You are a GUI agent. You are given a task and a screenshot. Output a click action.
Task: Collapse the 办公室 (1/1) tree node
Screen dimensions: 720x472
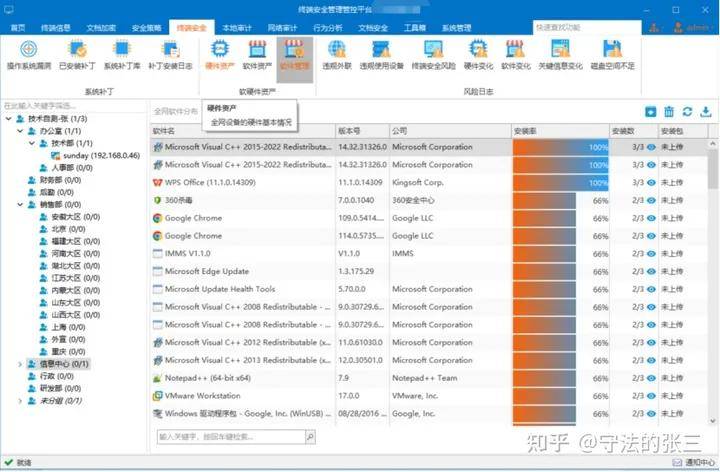click(20, 131)
